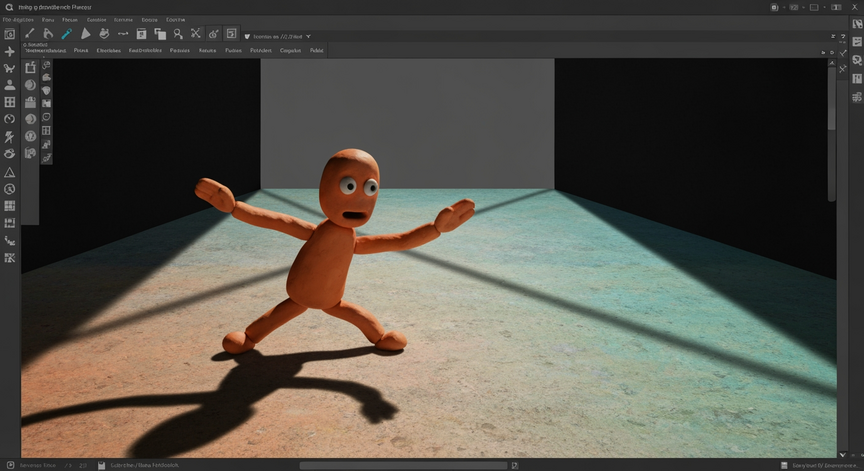Click the crossed tools icon below diagonal tool
Viewport: 864px width, 471px height.
[843, 69]
